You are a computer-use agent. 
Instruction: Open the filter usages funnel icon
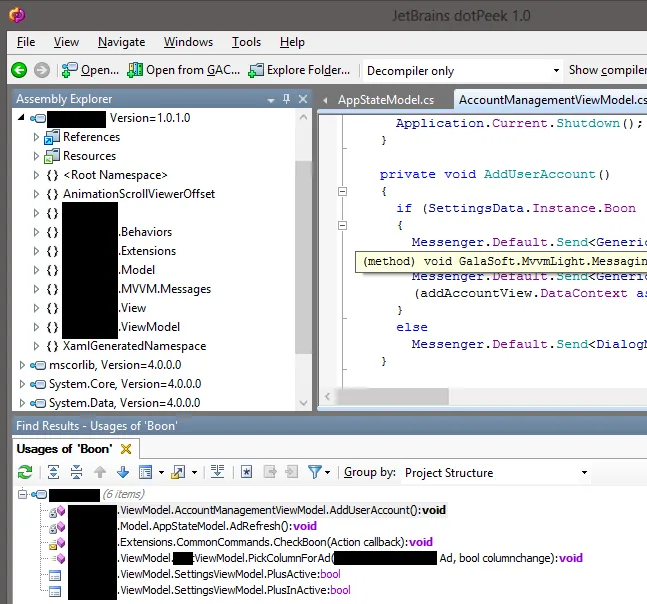pyautogui.click(x=315, y=472)
